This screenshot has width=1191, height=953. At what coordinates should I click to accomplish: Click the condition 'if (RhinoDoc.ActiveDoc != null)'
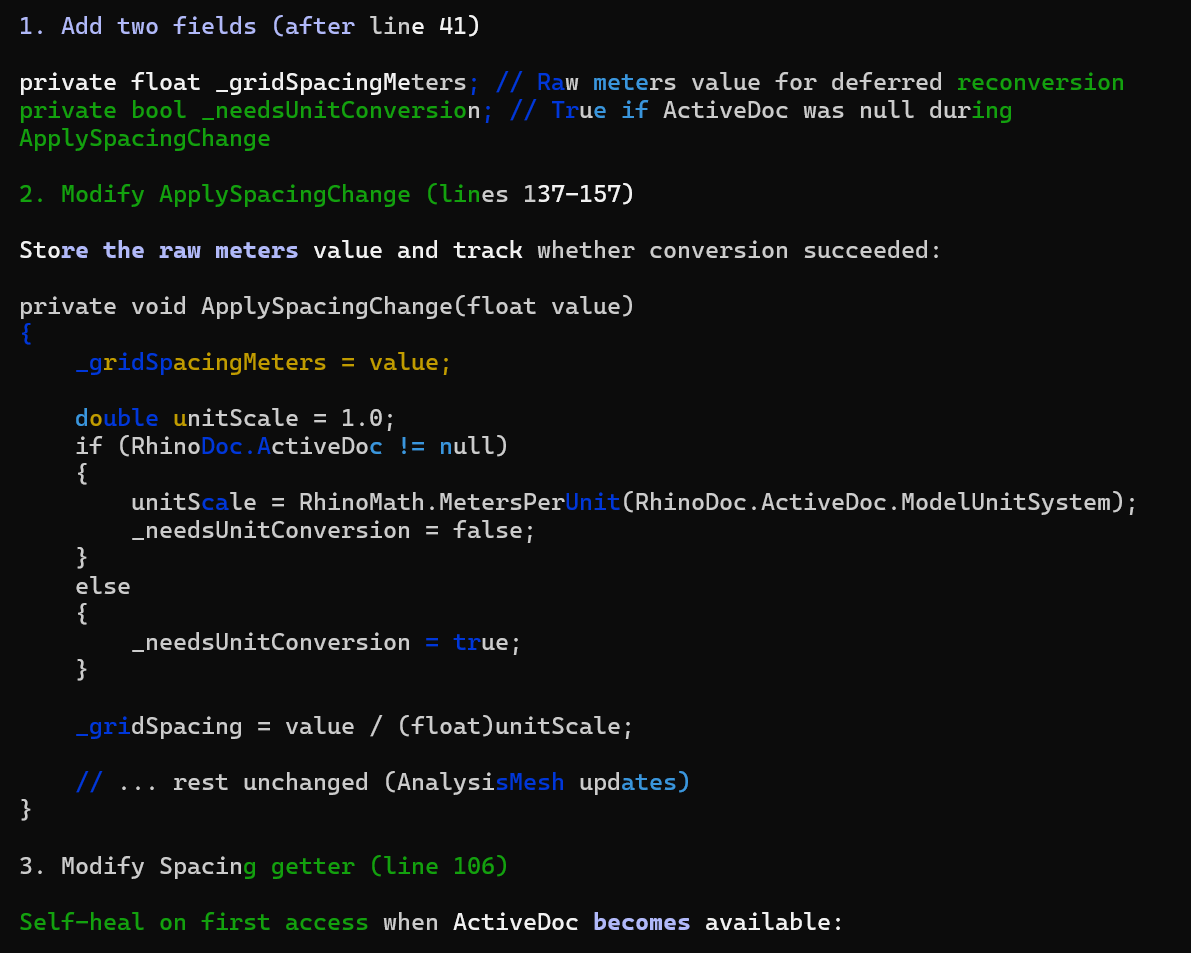pyautogui.click(x=291, y=446)
